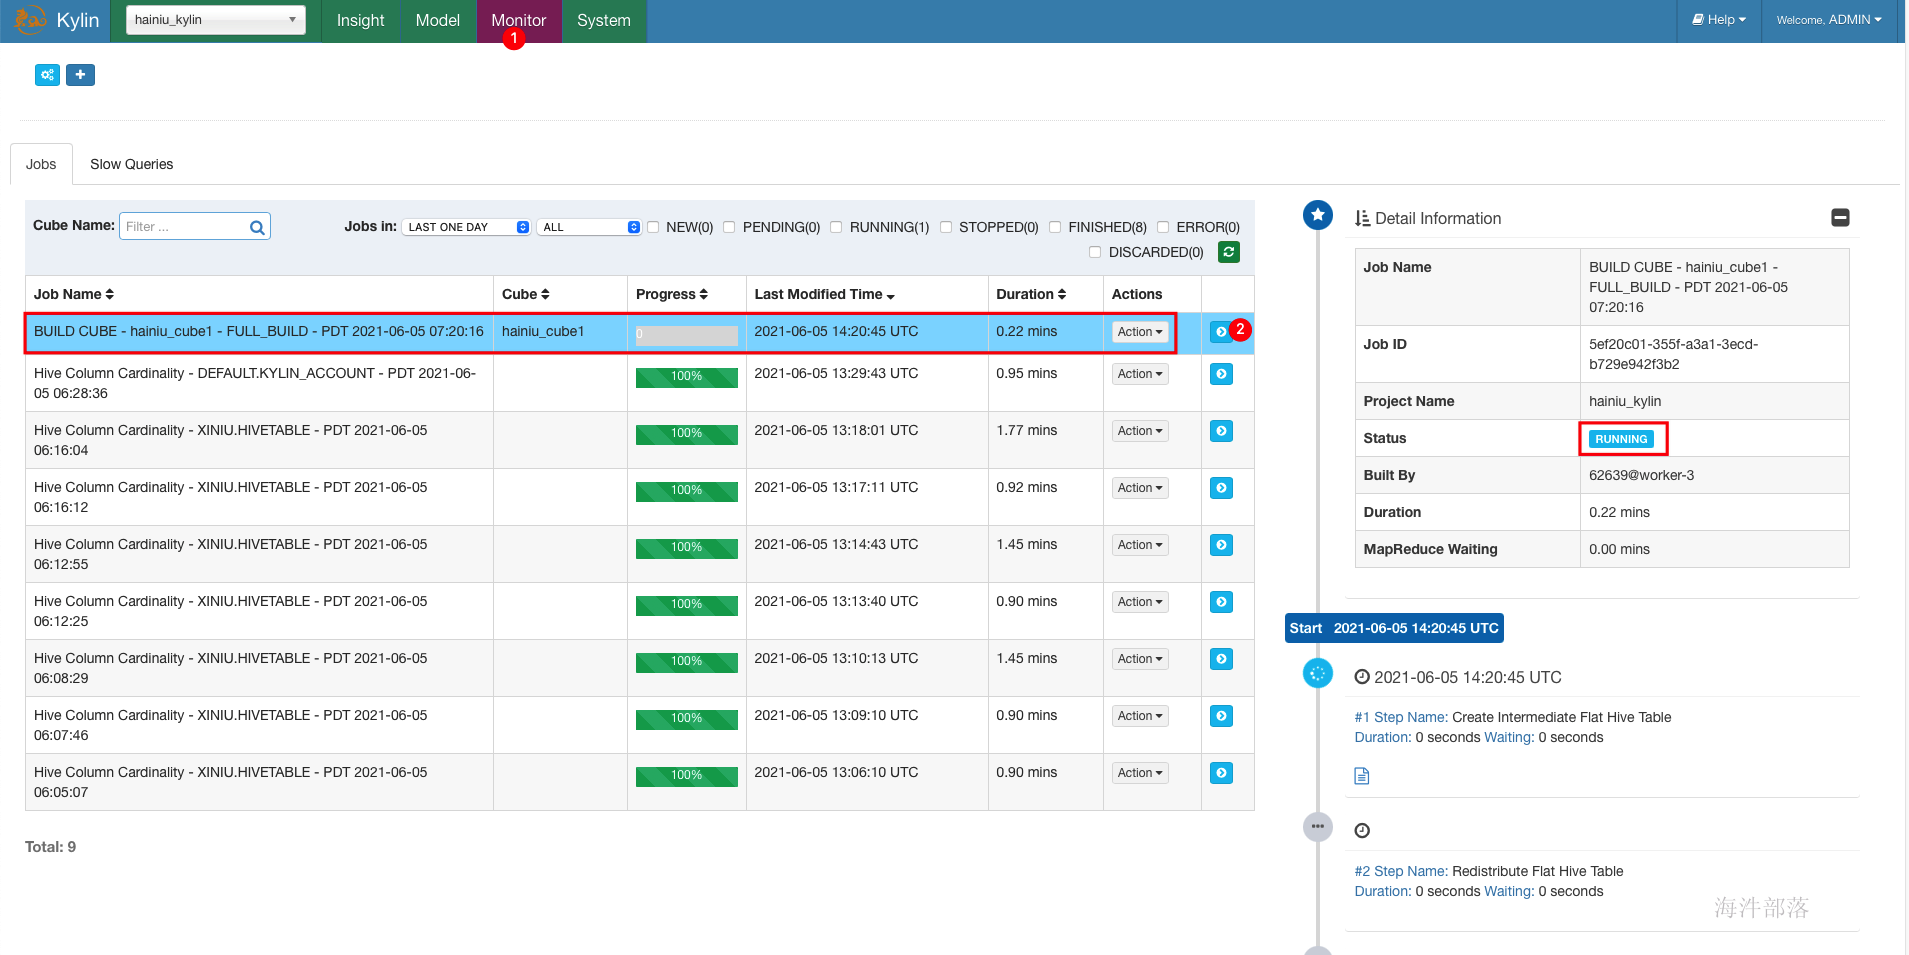This screenshot has width=1909, height=955.
Task: Toggle the FINISHED(8) checkbox
Action: point(1055,227)
